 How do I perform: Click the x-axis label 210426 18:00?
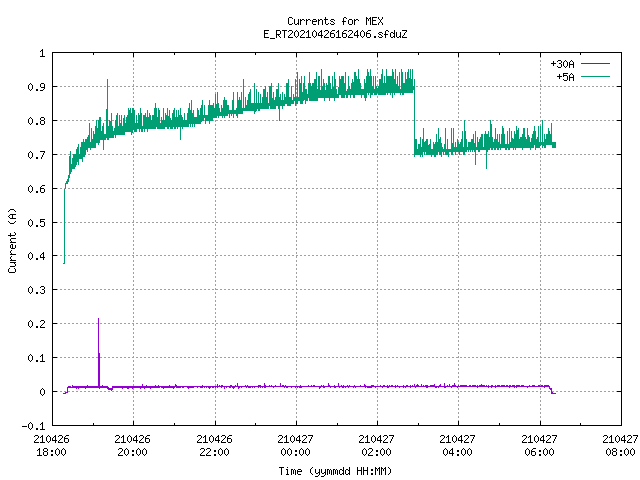51,446
